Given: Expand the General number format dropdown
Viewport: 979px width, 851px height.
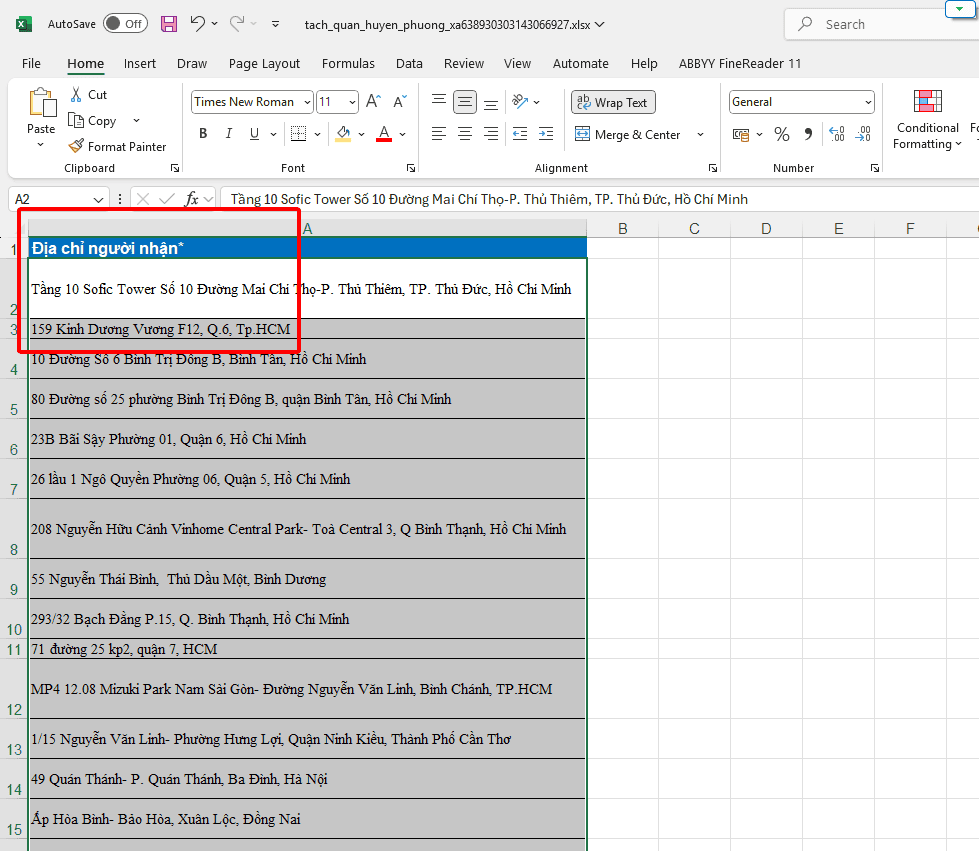Looking at the screenshot, I should pyautogui.click(x=866, y=102).
